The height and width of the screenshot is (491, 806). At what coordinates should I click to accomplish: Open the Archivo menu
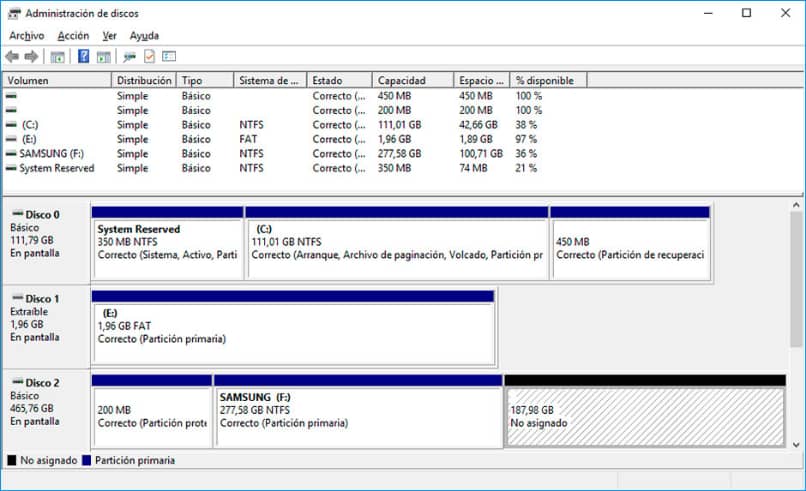27,35
